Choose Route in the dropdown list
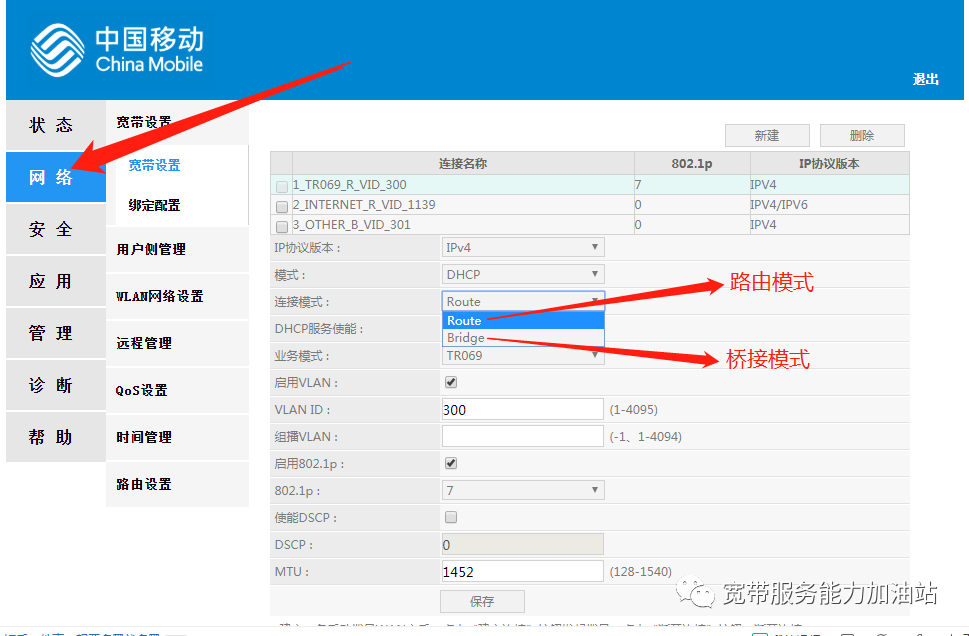Image resolution: width=969 pixels, height=636 pixels. click(x=523, y=320)
